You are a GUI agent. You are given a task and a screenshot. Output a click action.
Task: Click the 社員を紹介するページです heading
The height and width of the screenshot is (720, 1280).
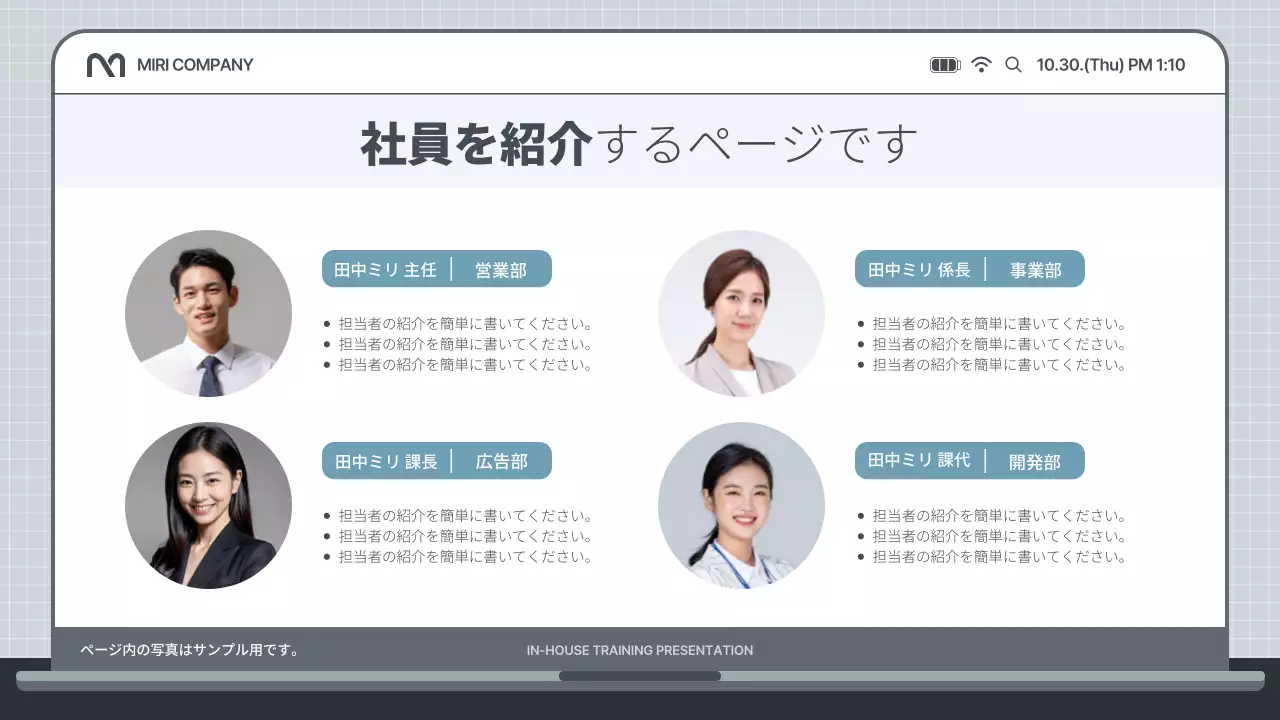(639, 144)
